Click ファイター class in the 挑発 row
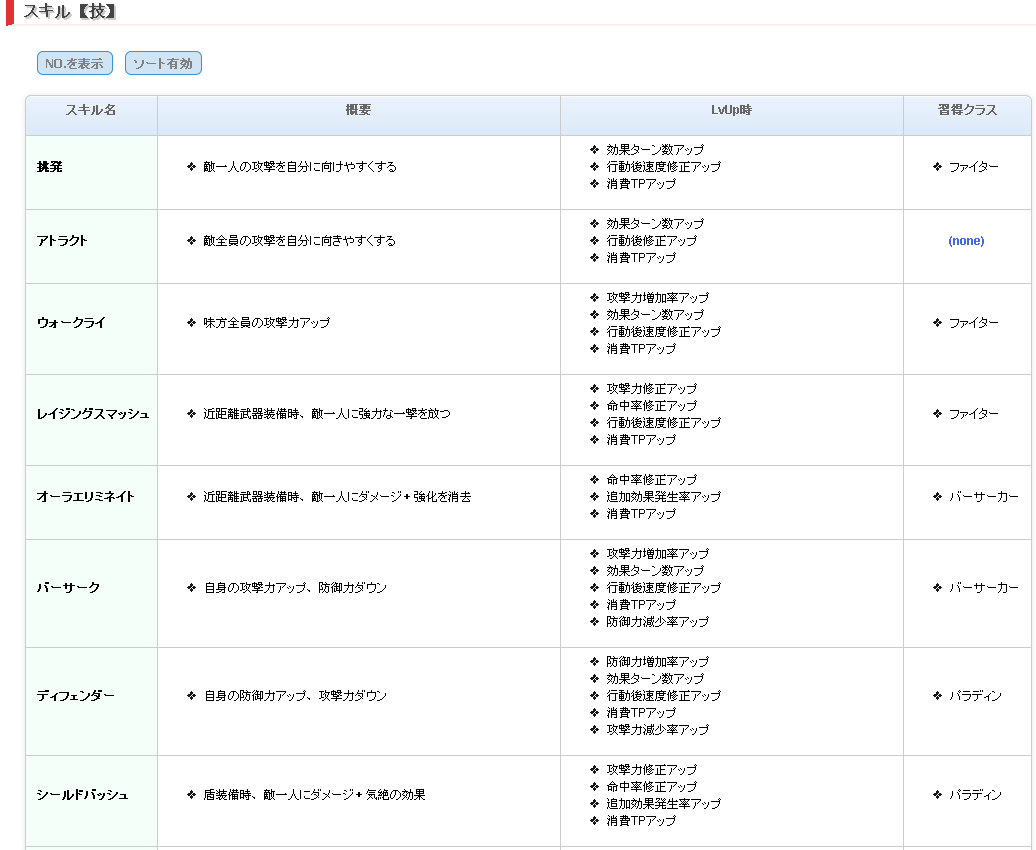The width and height of the screenshot is (1036, 850). pos(973,167)
